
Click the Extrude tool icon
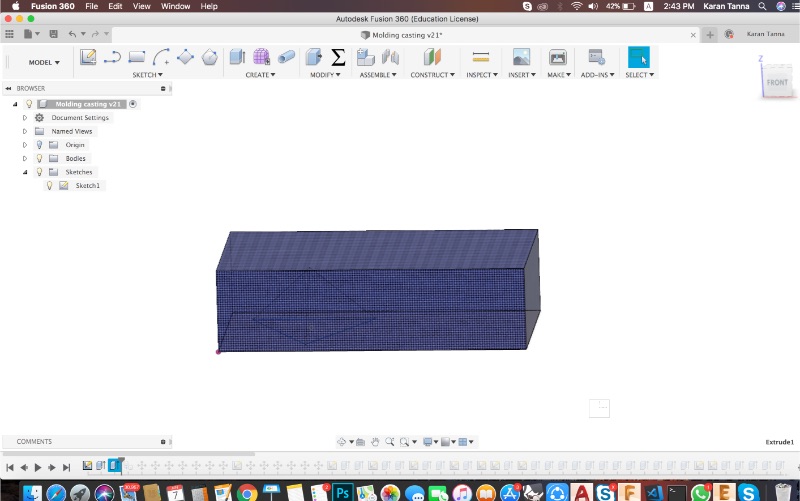[x=237, y=57]
